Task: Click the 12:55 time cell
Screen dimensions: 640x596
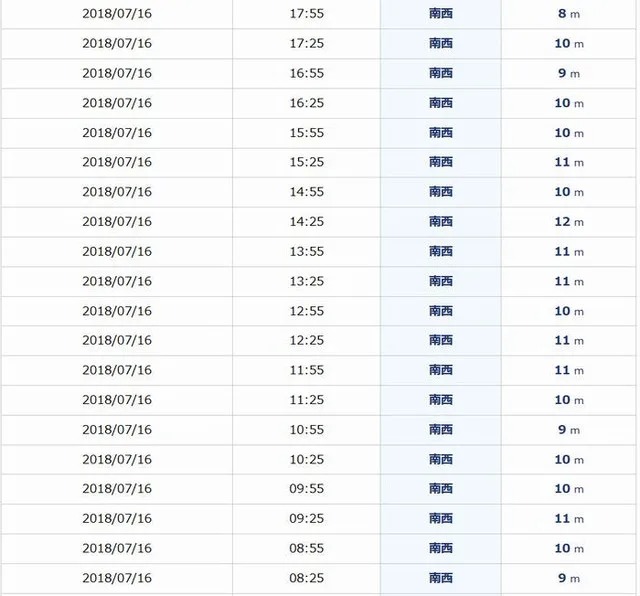Action: (x=306, y=311)
